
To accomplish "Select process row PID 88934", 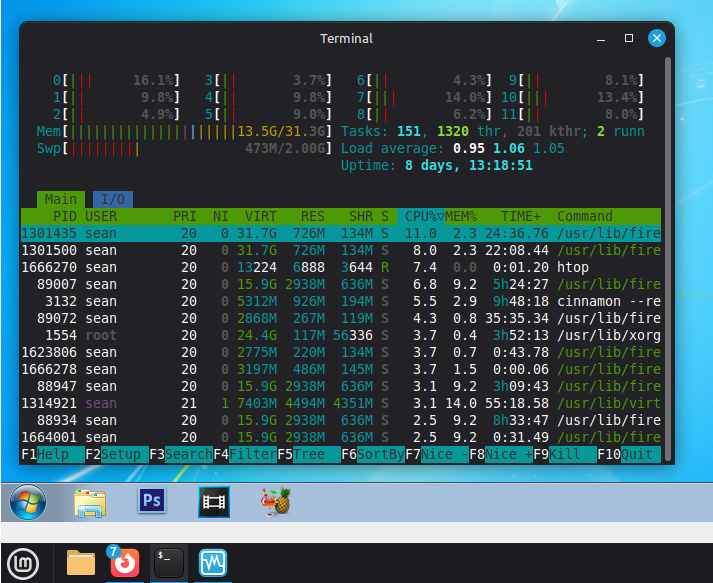I will tap(341, 421).
